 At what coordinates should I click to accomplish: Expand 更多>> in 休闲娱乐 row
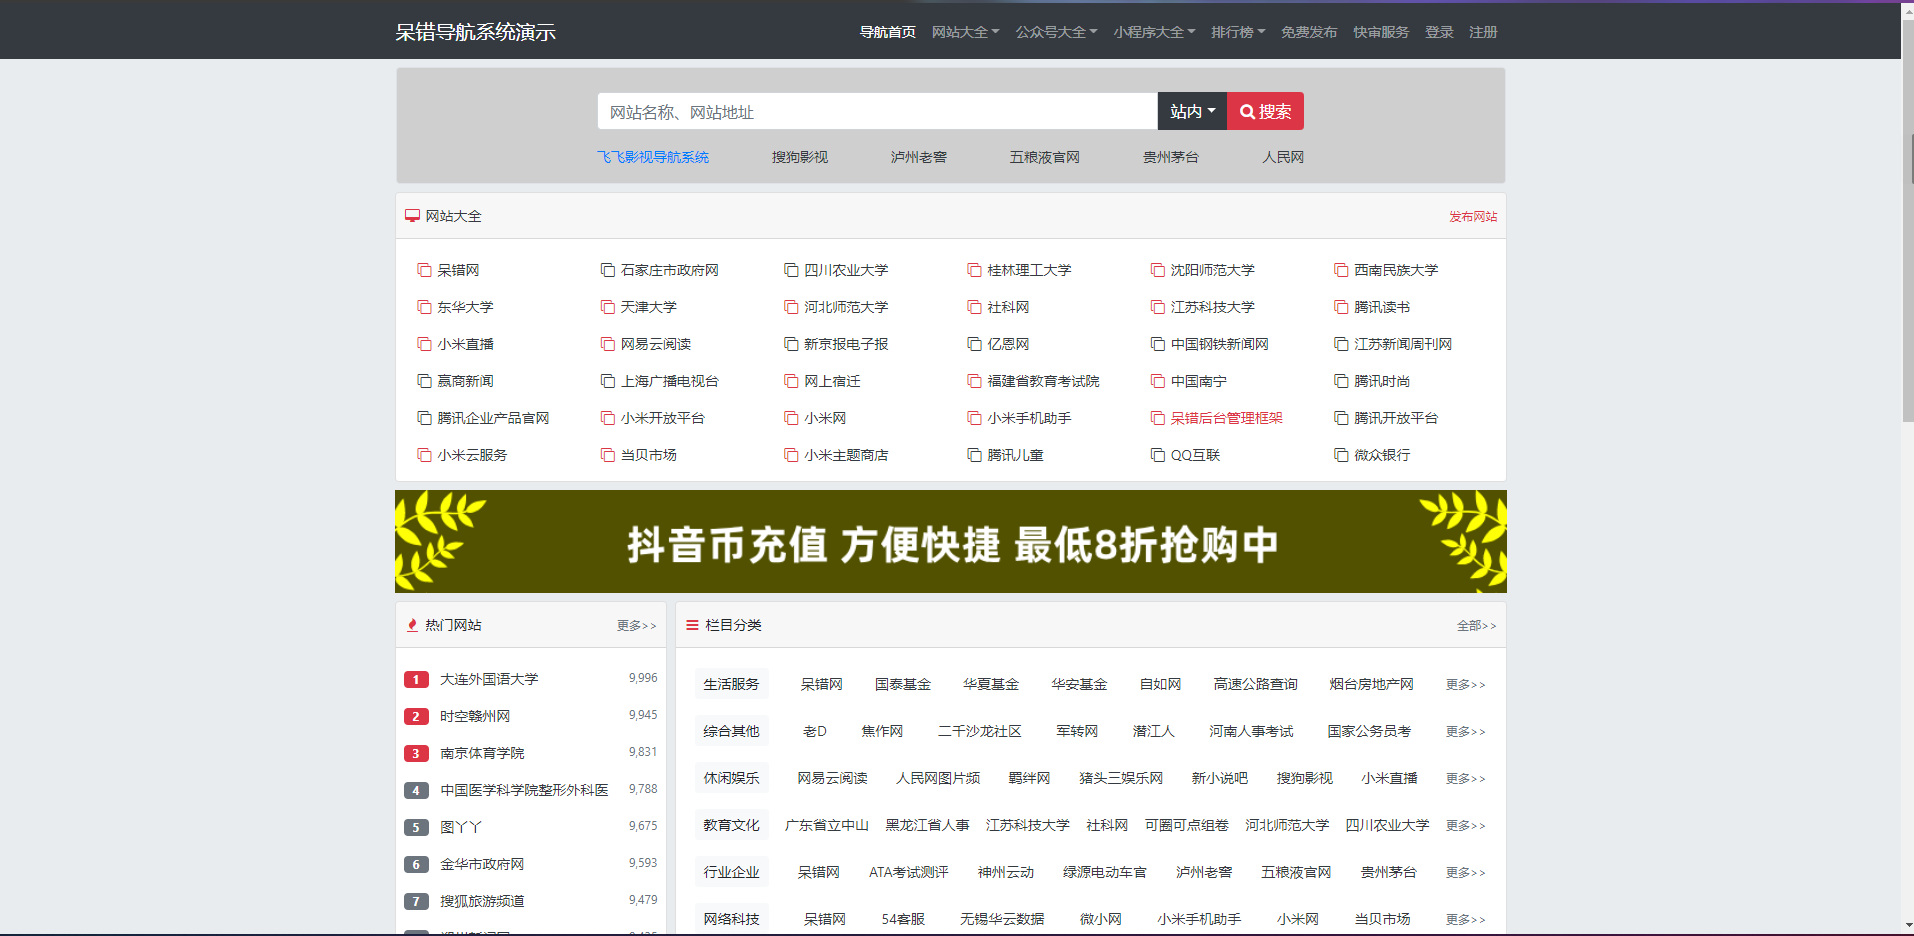(x=1465, y=779)
